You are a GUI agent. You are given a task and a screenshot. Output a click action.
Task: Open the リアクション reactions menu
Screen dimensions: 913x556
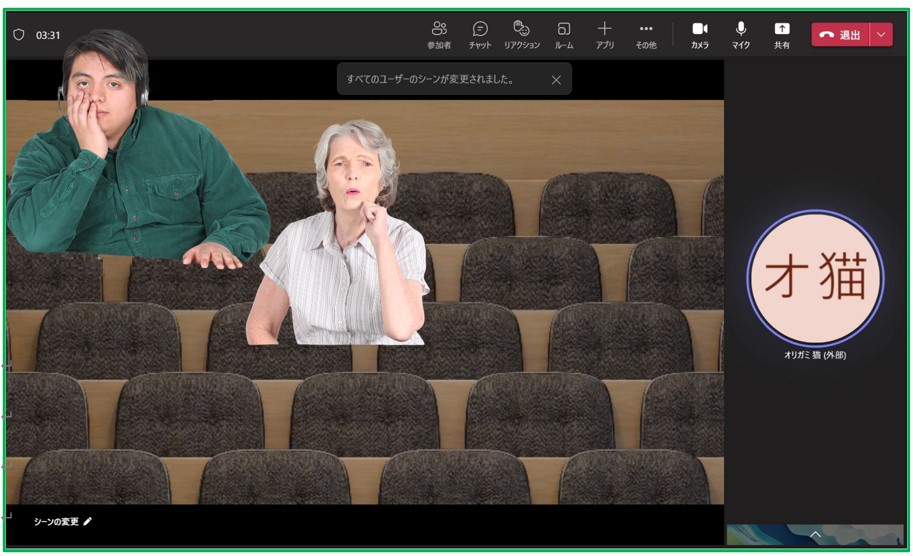521,34
